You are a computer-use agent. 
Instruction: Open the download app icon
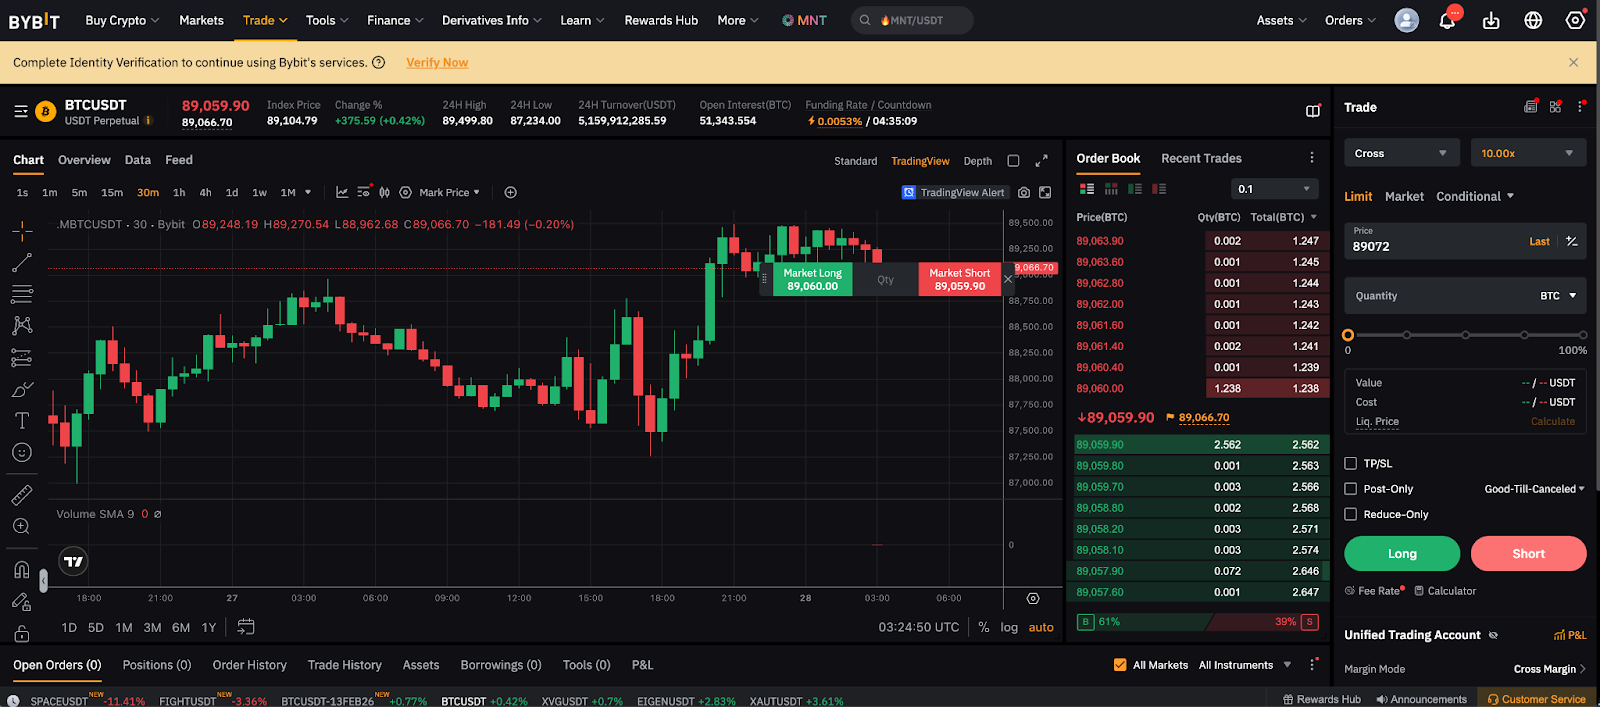point(1491,20)
